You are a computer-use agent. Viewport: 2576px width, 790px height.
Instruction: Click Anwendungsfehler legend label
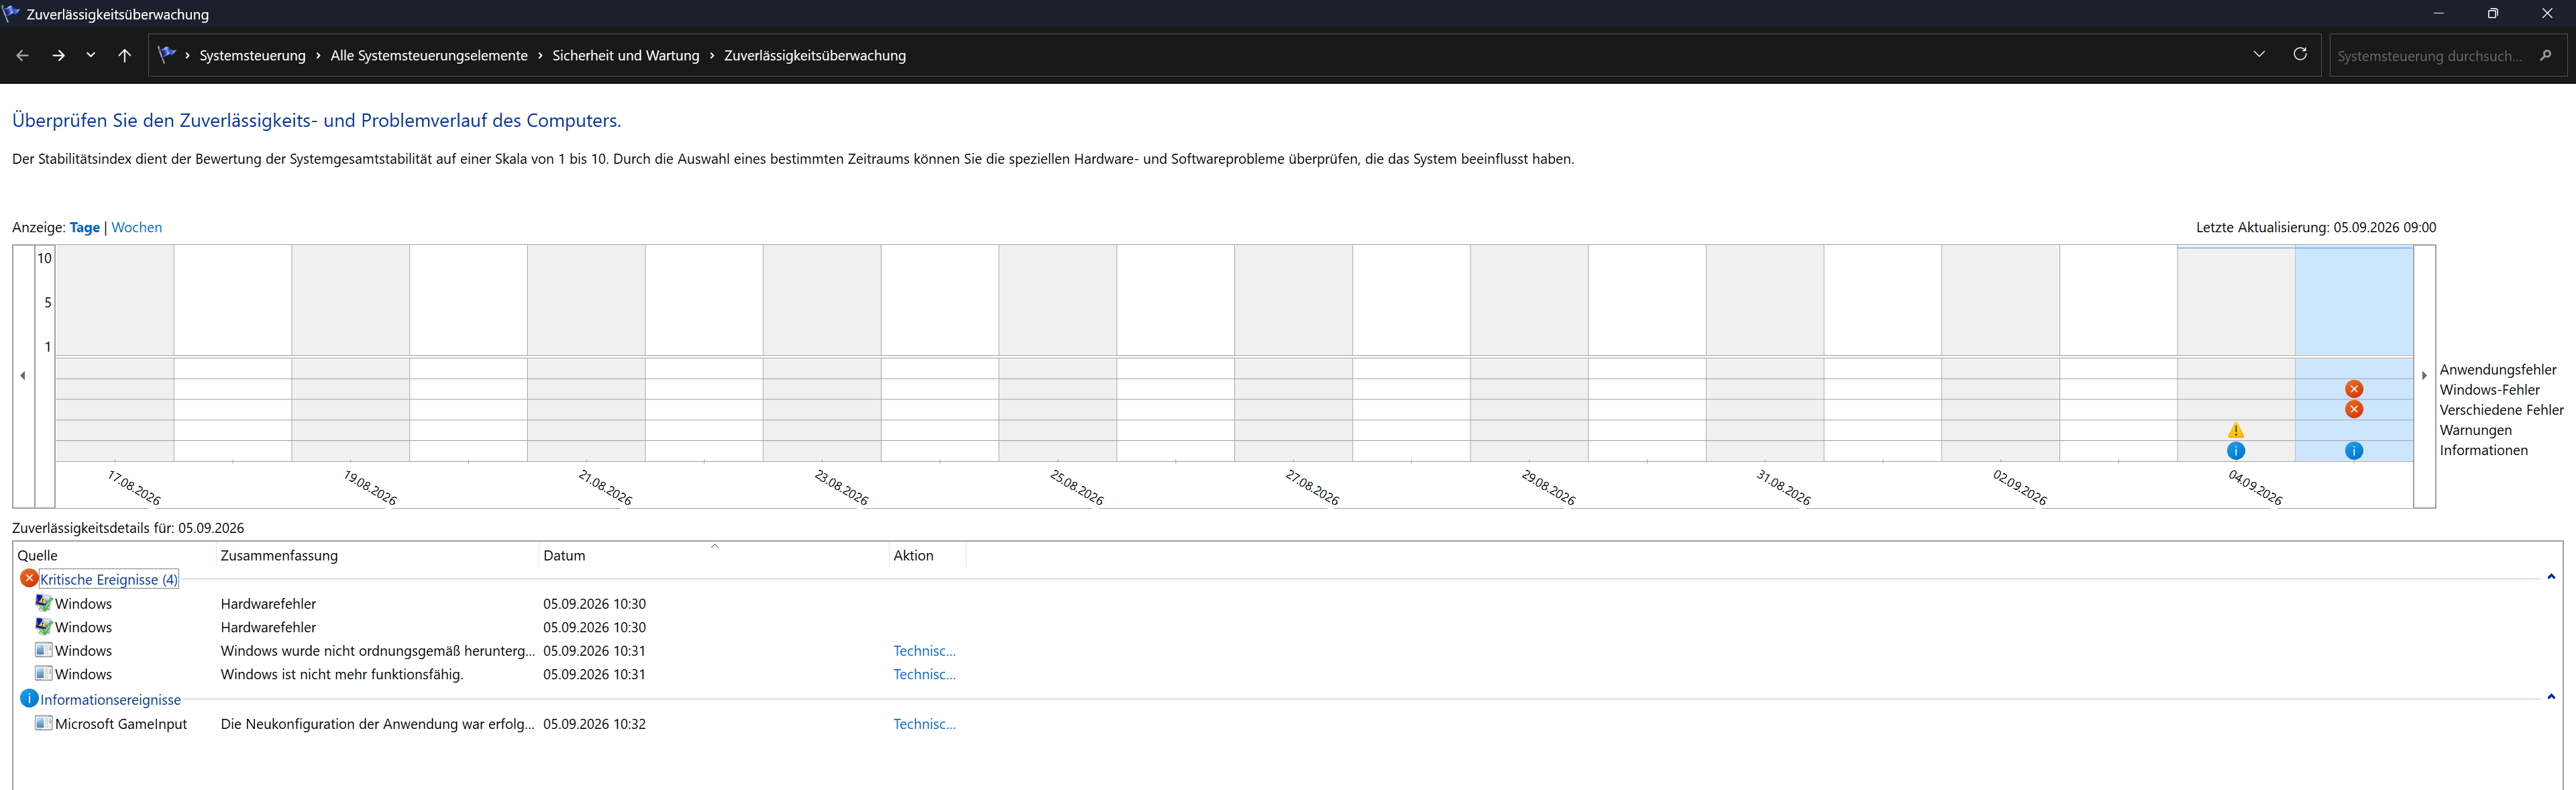coord(2498,370)
